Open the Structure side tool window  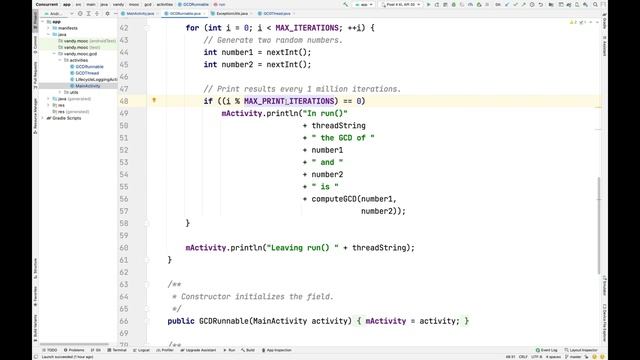tap(36, 268)
